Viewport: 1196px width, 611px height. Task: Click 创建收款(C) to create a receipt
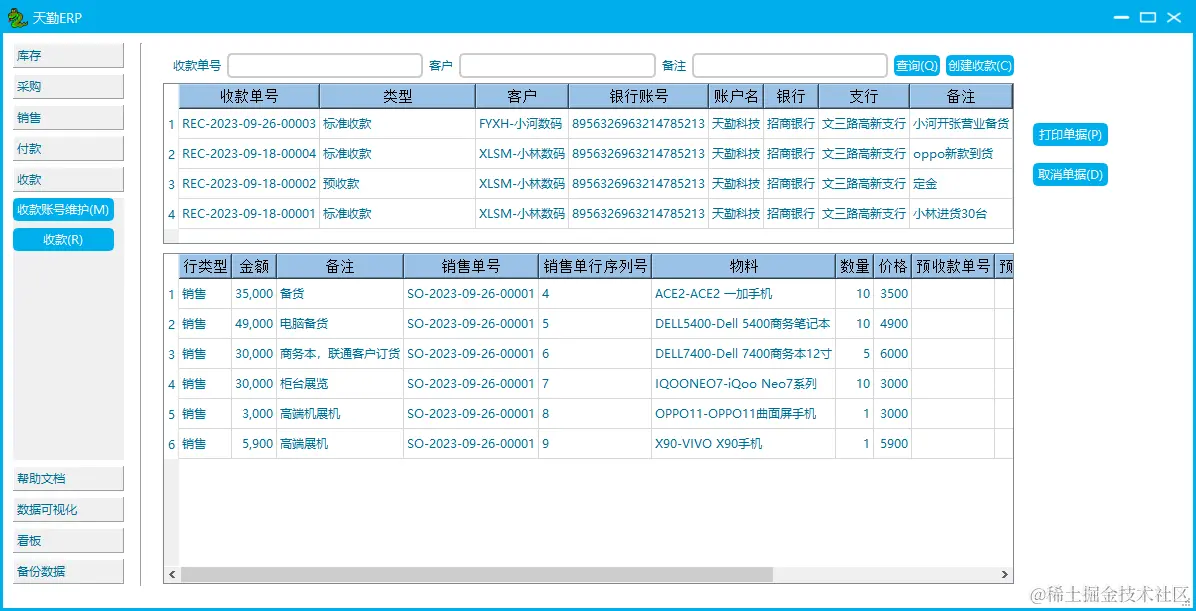979,65
